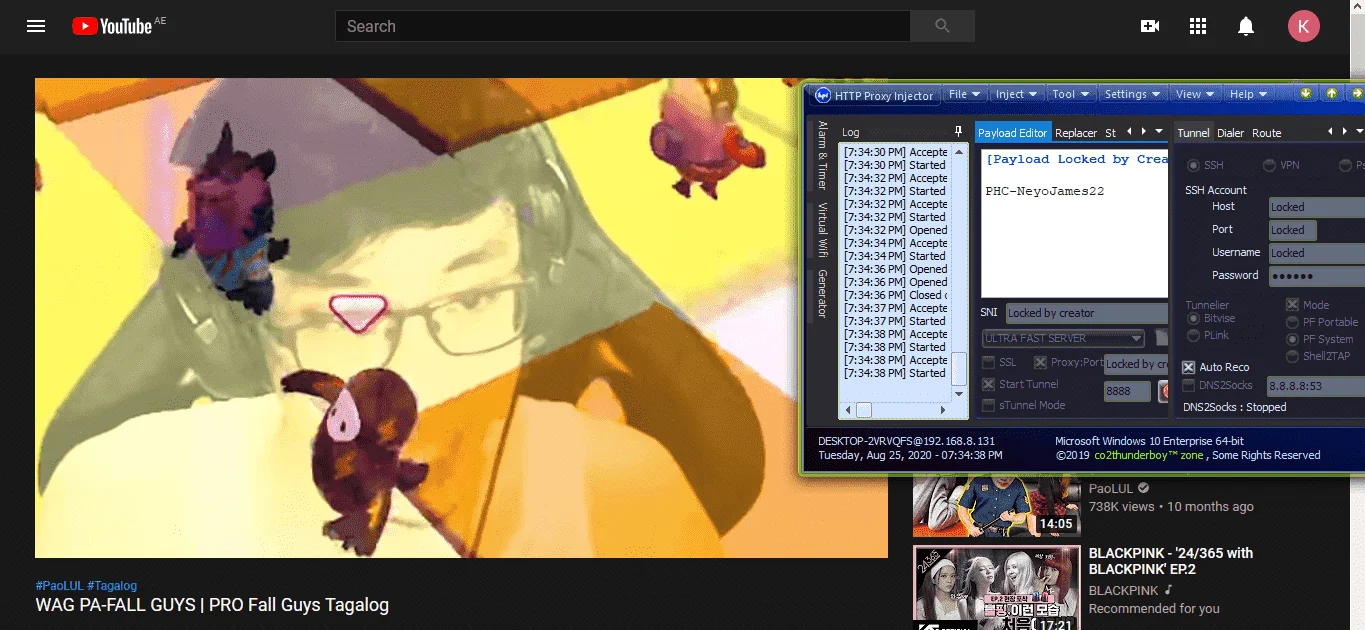Switch to the Payload Editor tab
Viewport: 1365px width, 630px height.
(x=1012, y=132)
